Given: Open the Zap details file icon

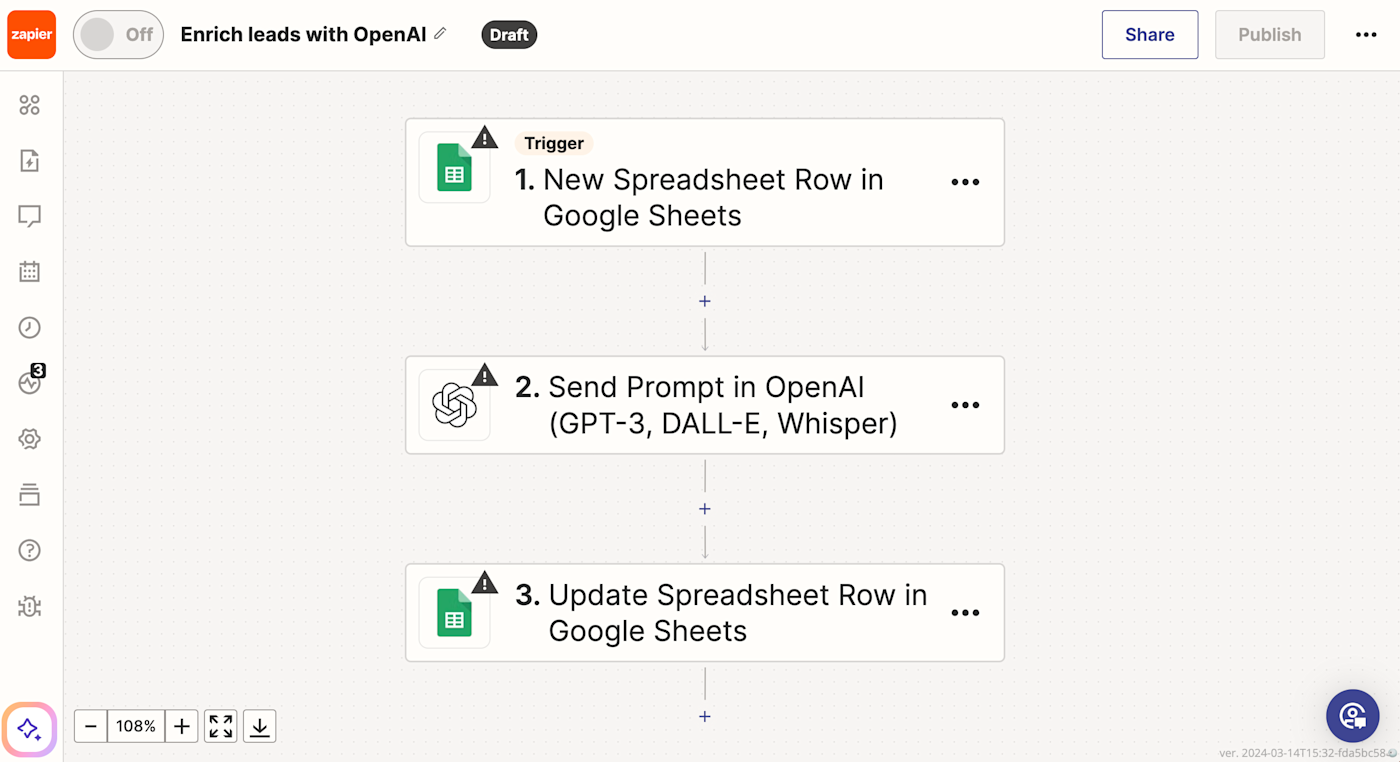Looking at the screenshot, I should 30,161.
